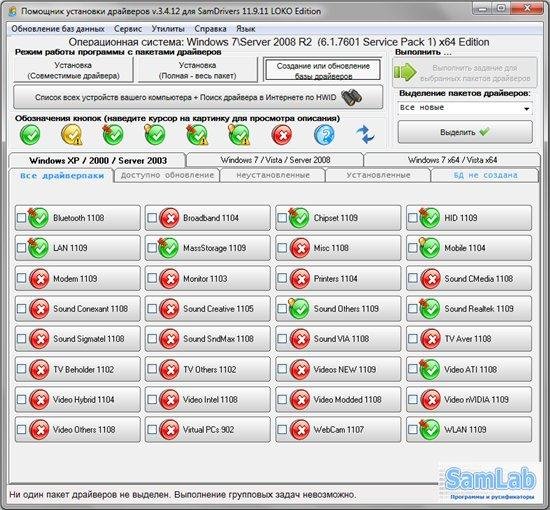Click the Video ATI 1108 green icon
Viewport: 550px width, 510px height.
430,369
